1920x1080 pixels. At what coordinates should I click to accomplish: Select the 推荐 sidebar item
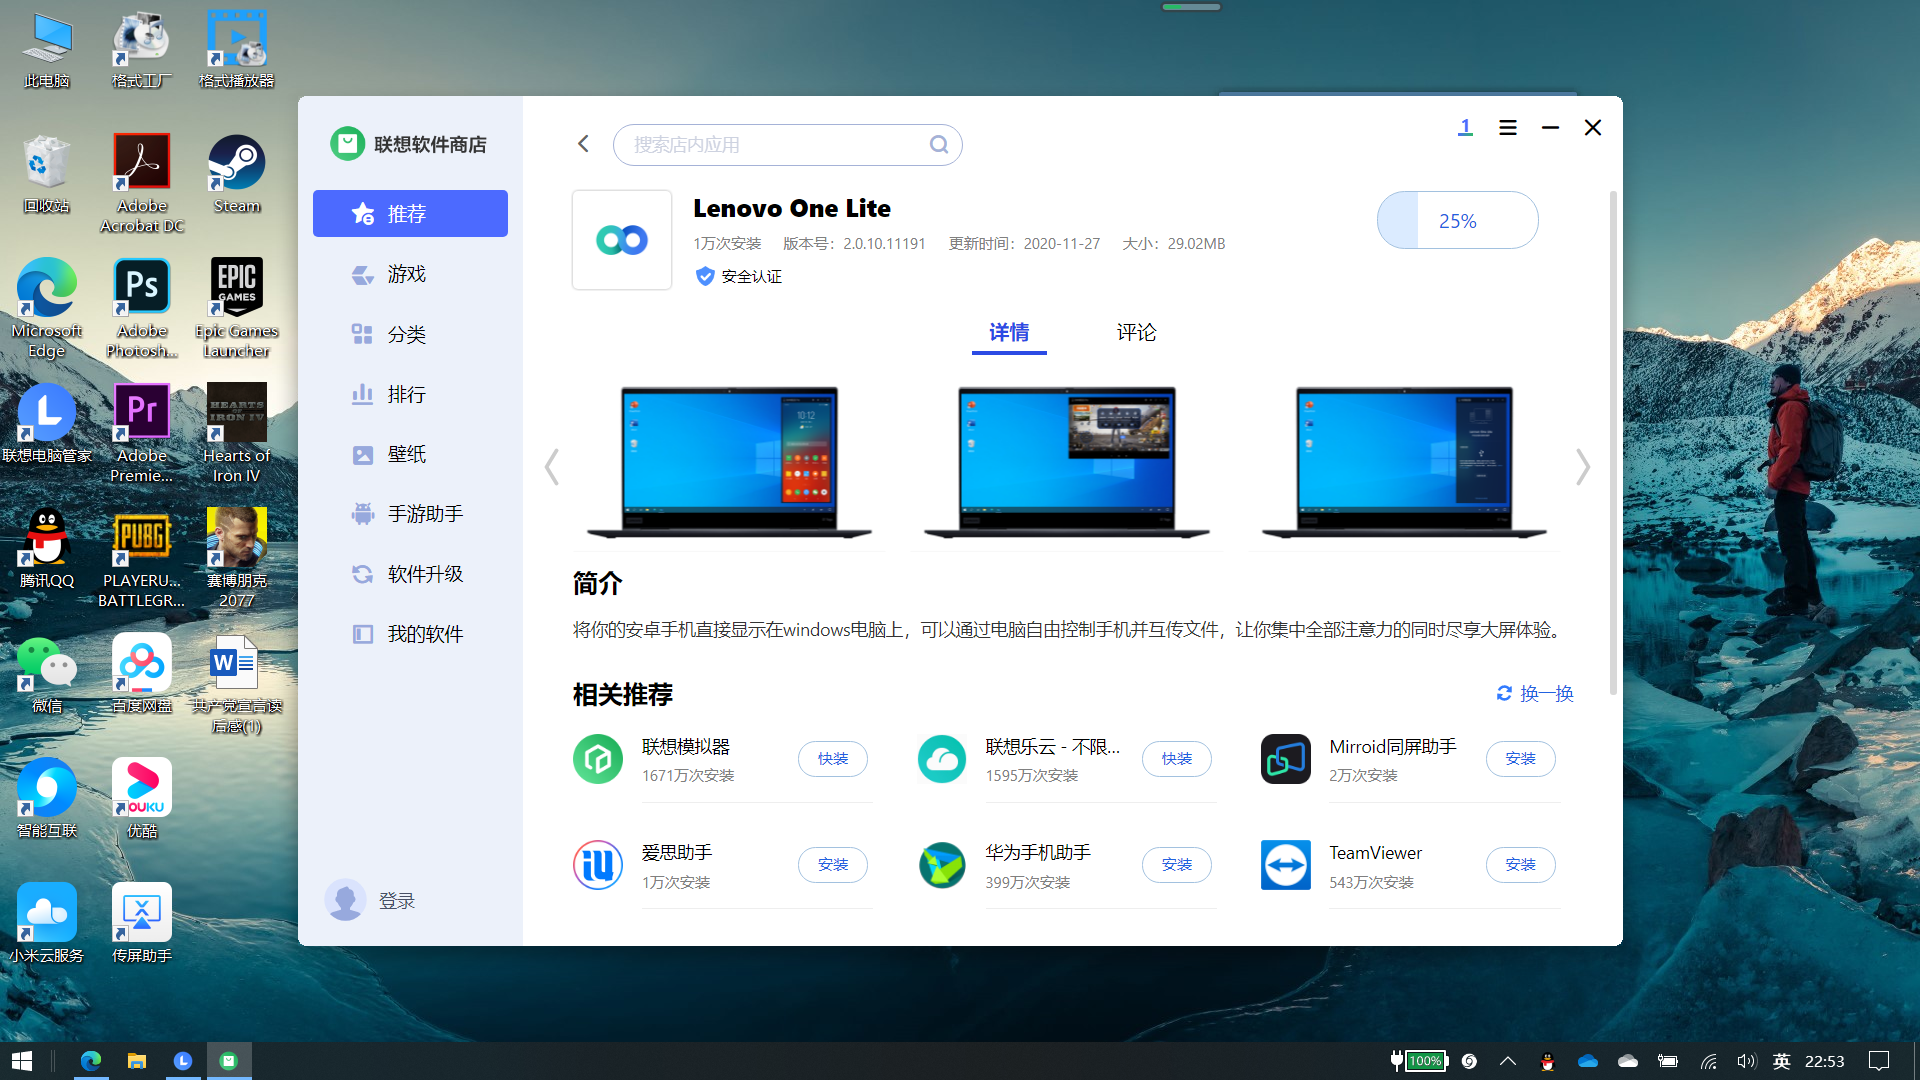click(x=410, y=214)
